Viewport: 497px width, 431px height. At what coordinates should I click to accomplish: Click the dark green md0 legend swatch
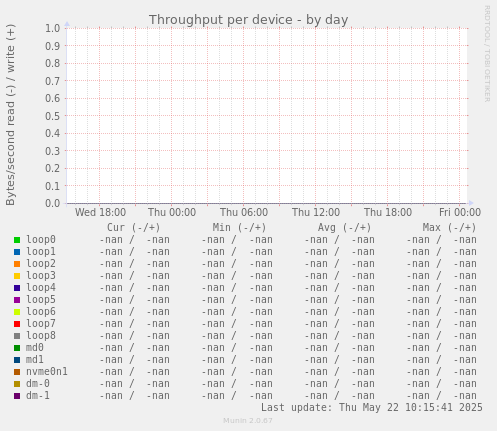(x=17, y=348)
